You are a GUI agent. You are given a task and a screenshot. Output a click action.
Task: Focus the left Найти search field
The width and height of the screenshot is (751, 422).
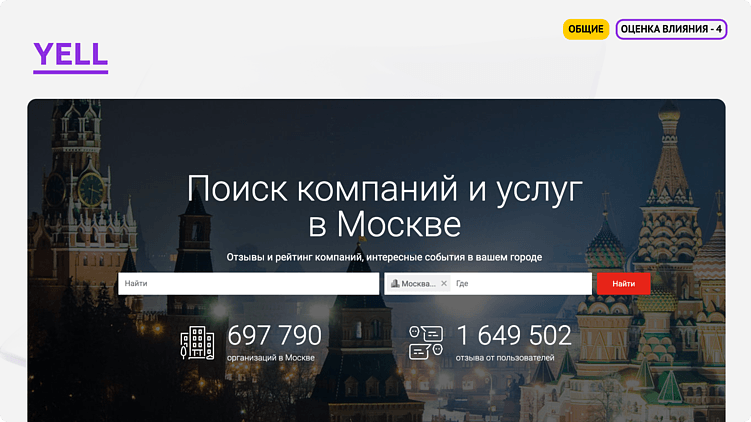(248, 284)
